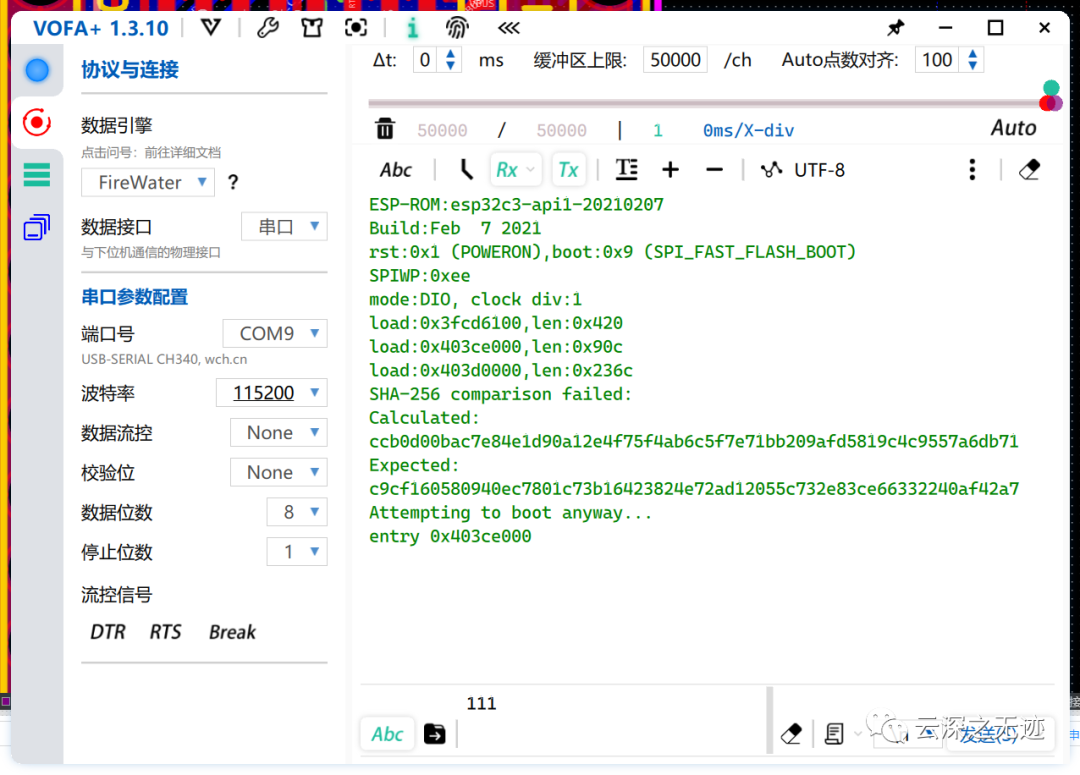
Task: Open the green info icon
Action: (x=412, y=27)
